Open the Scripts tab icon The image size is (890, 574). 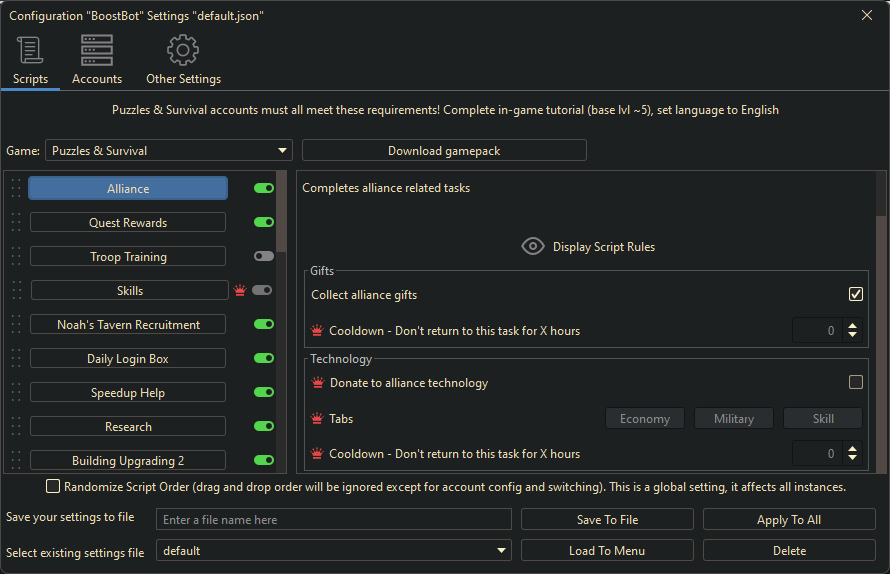tap(30, 50)
